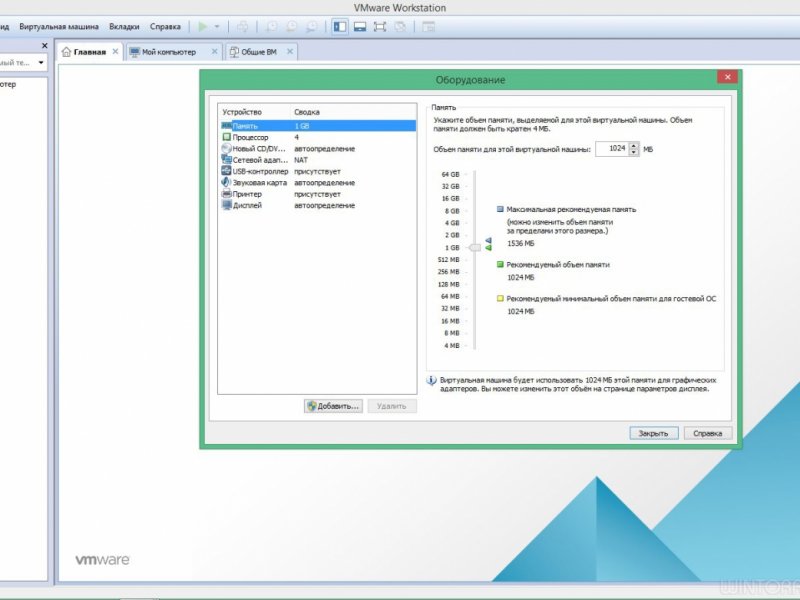Click the Добавить... button

point(334,406)
